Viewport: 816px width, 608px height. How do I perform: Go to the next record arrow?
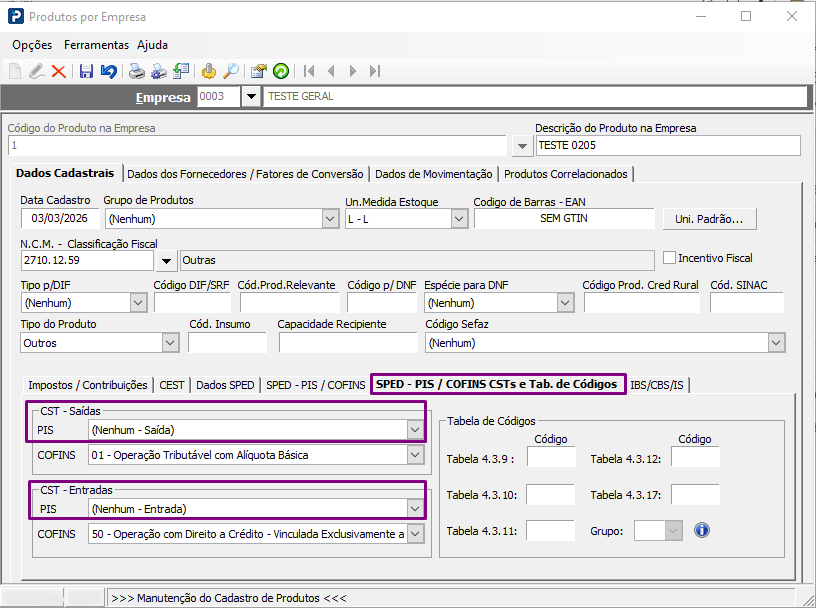353,71
